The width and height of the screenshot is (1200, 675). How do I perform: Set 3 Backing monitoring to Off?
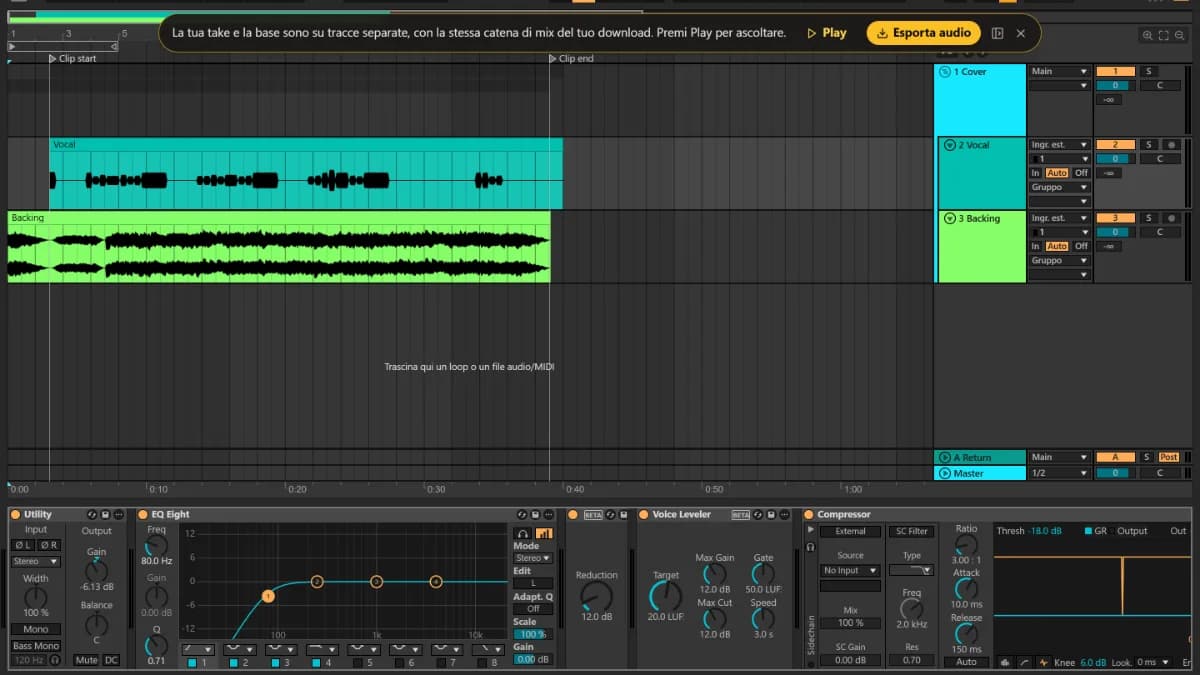[1081, 246]
